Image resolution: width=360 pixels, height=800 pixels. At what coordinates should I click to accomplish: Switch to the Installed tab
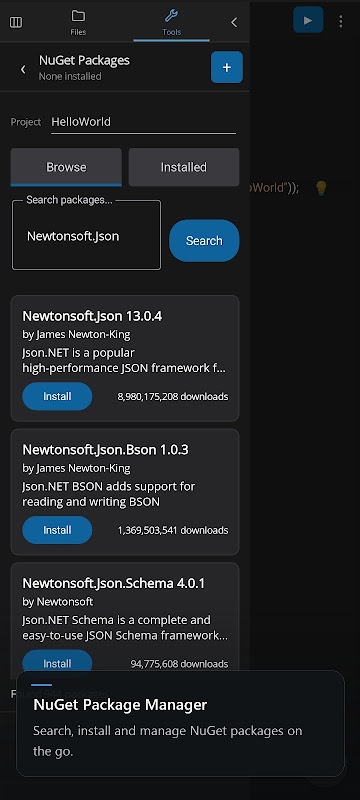click(x=184, y=167)
